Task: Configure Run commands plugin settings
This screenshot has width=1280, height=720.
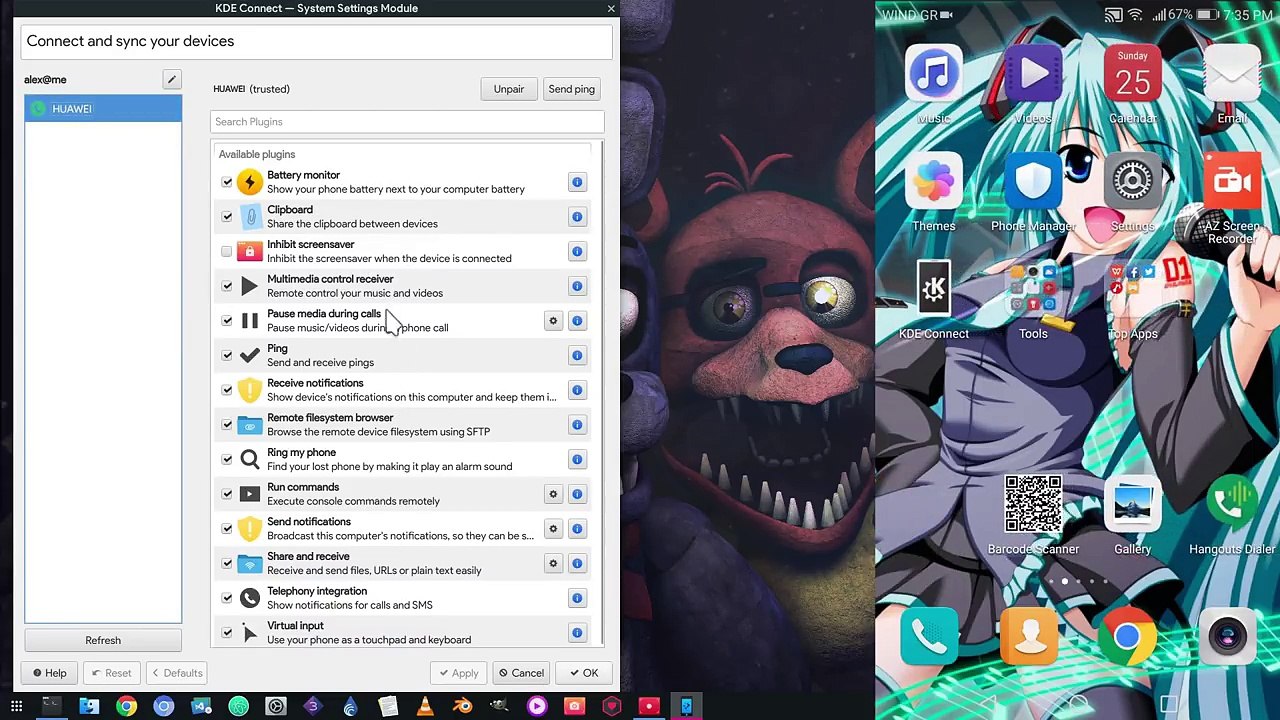Action: [553, 494]
